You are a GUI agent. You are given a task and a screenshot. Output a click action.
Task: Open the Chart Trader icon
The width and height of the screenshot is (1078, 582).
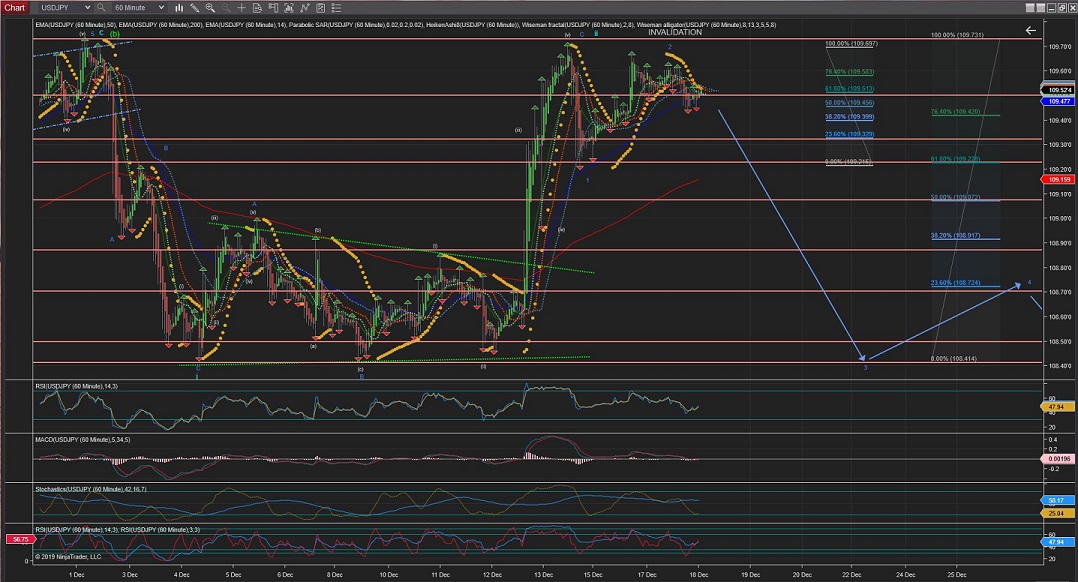point(273,8)
